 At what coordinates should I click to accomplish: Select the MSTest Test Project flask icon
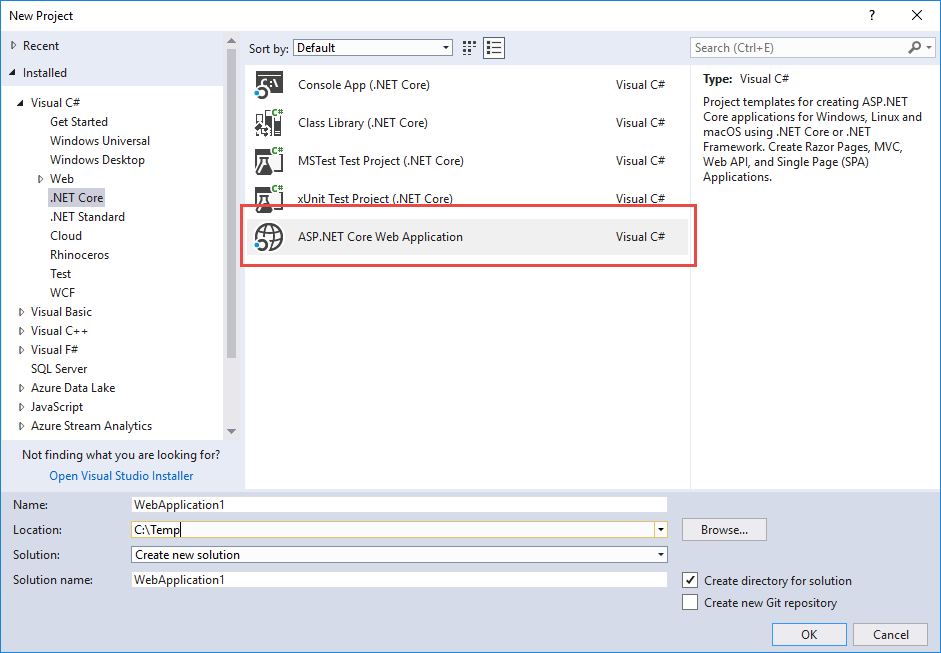(270, 161)
